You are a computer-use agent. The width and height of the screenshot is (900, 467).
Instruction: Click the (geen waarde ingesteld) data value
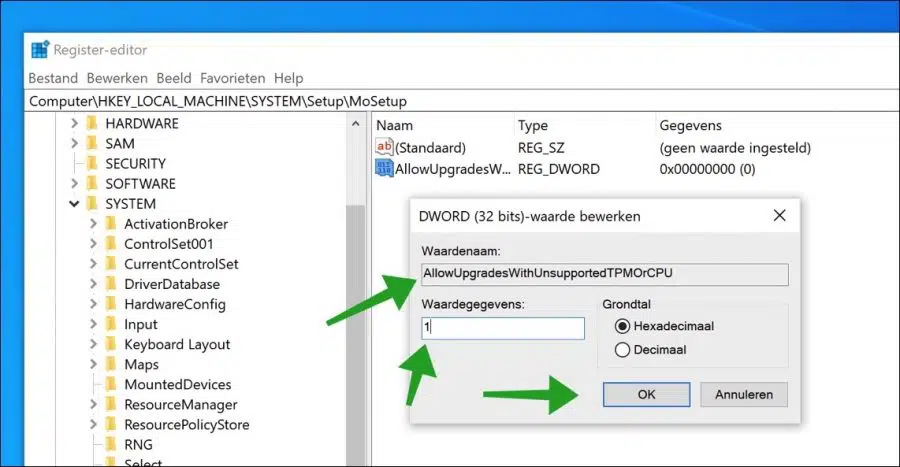735,148
